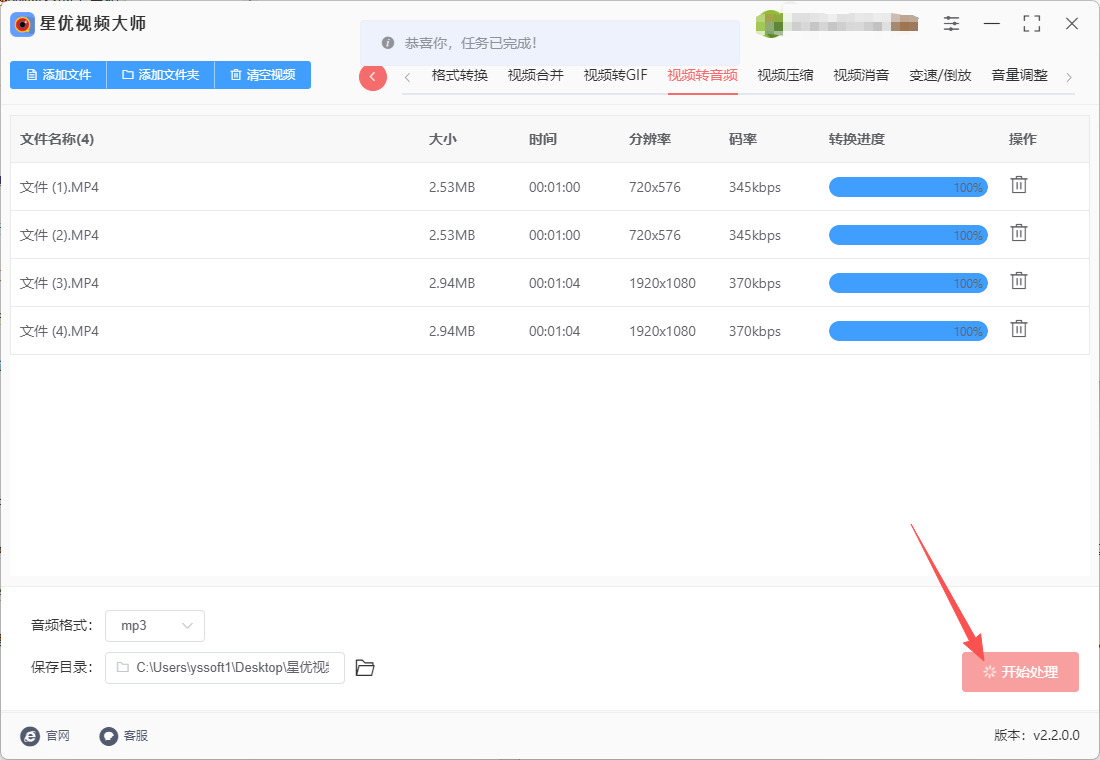
Task: Open the 官网 website link
Action: [x=46, y=735]
